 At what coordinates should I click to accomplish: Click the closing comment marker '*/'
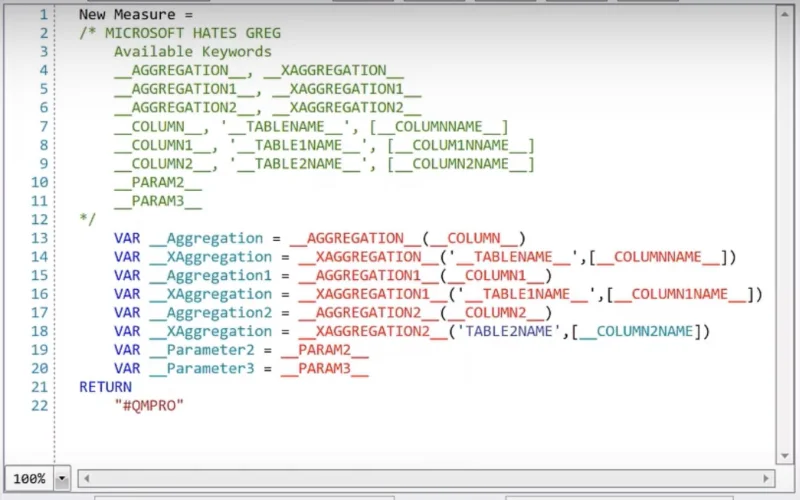pyautogui.click(x=88, y=219)
